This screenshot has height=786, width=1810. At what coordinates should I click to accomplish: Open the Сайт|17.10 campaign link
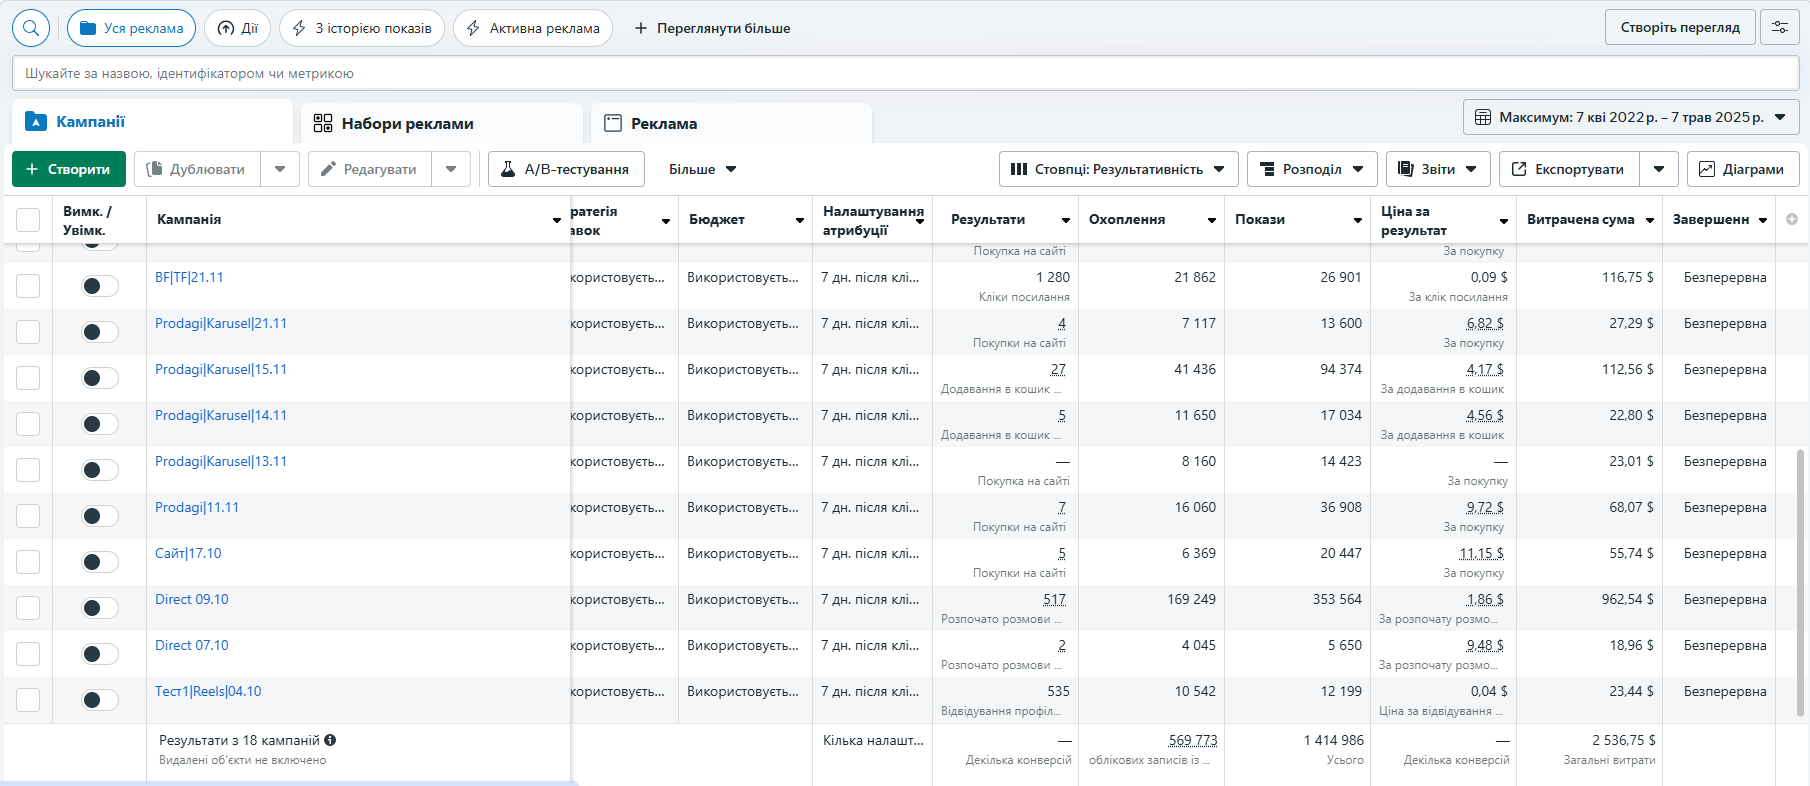pyautogui.click(x=188, y=553)
